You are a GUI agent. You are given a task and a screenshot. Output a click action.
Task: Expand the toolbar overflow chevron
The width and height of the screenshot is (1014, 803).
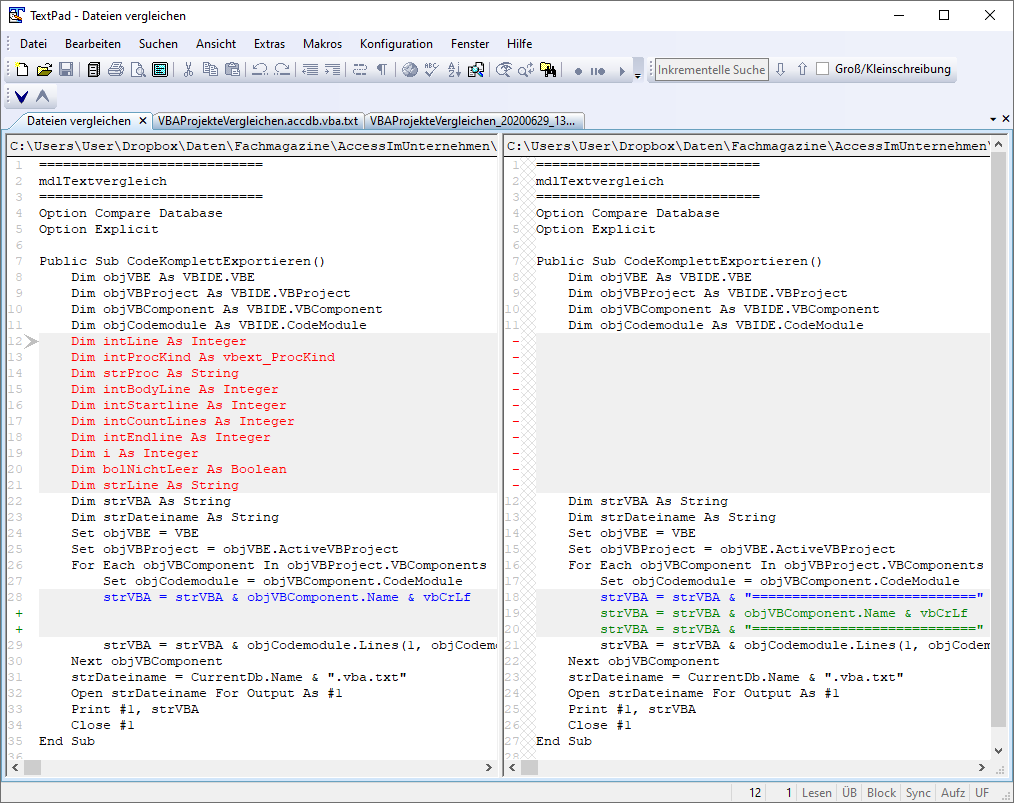(638, 78)
